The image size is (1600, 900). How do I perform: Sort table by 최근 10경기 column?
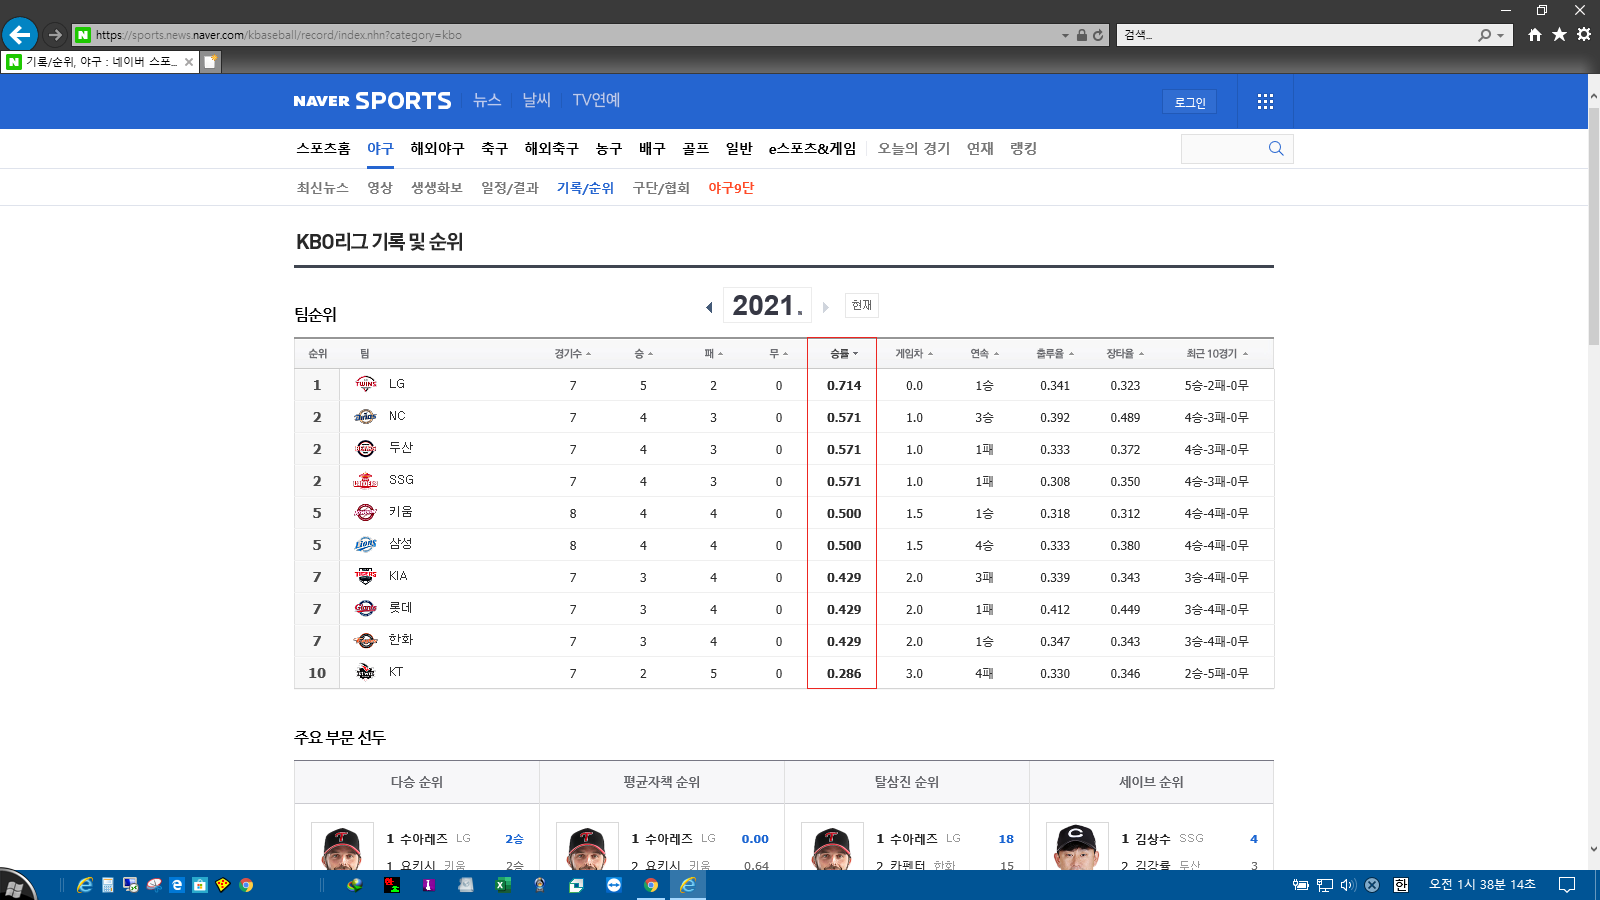1217,354
